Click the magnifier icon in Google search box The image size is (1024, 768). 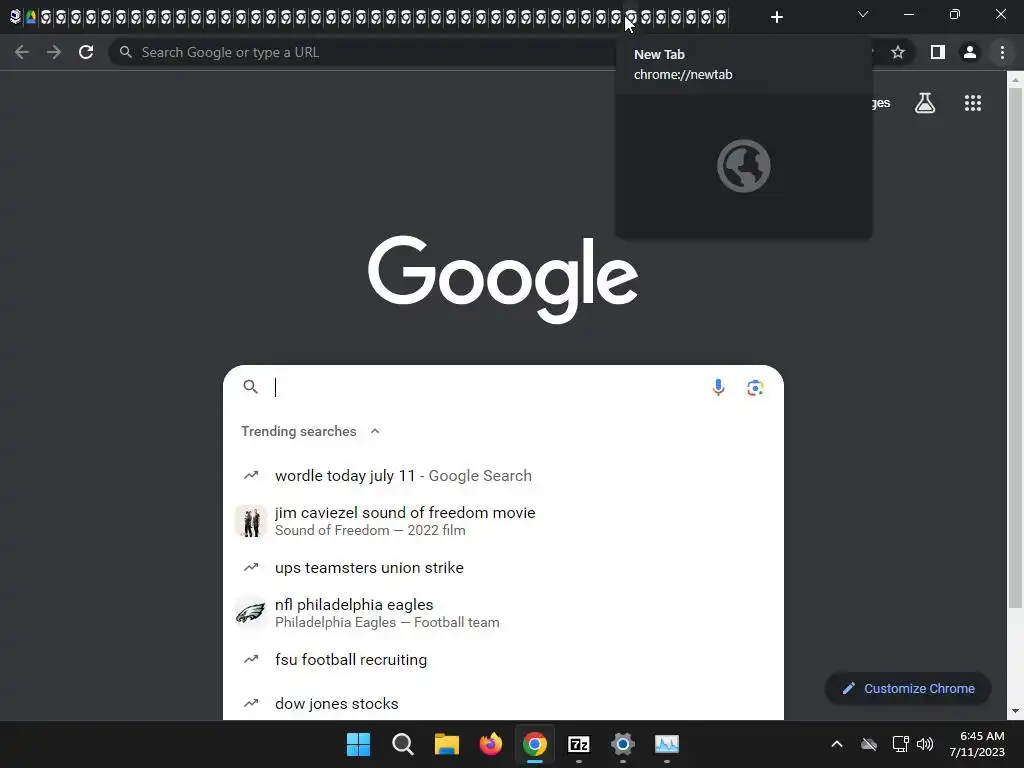coord(251,387)
